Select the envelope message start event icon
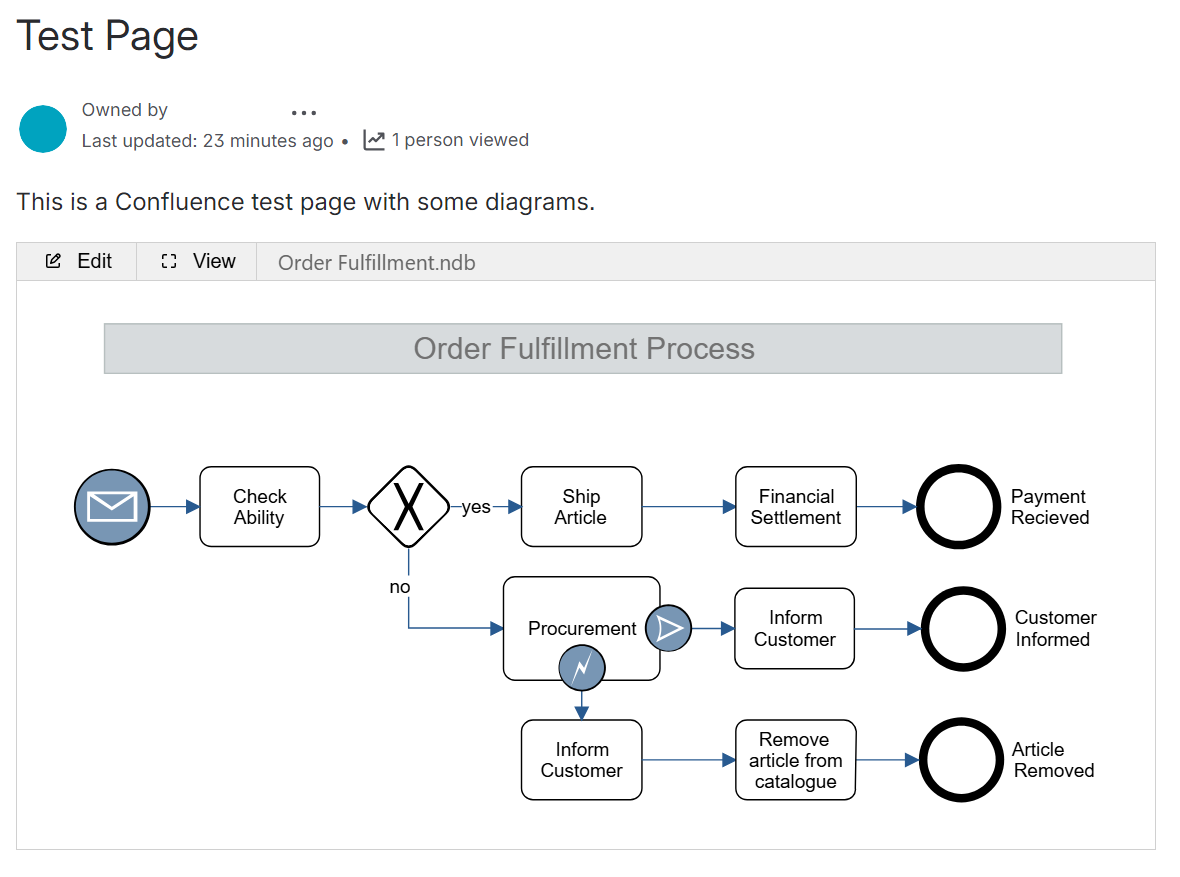The image size is (1180, 877). 111,507
